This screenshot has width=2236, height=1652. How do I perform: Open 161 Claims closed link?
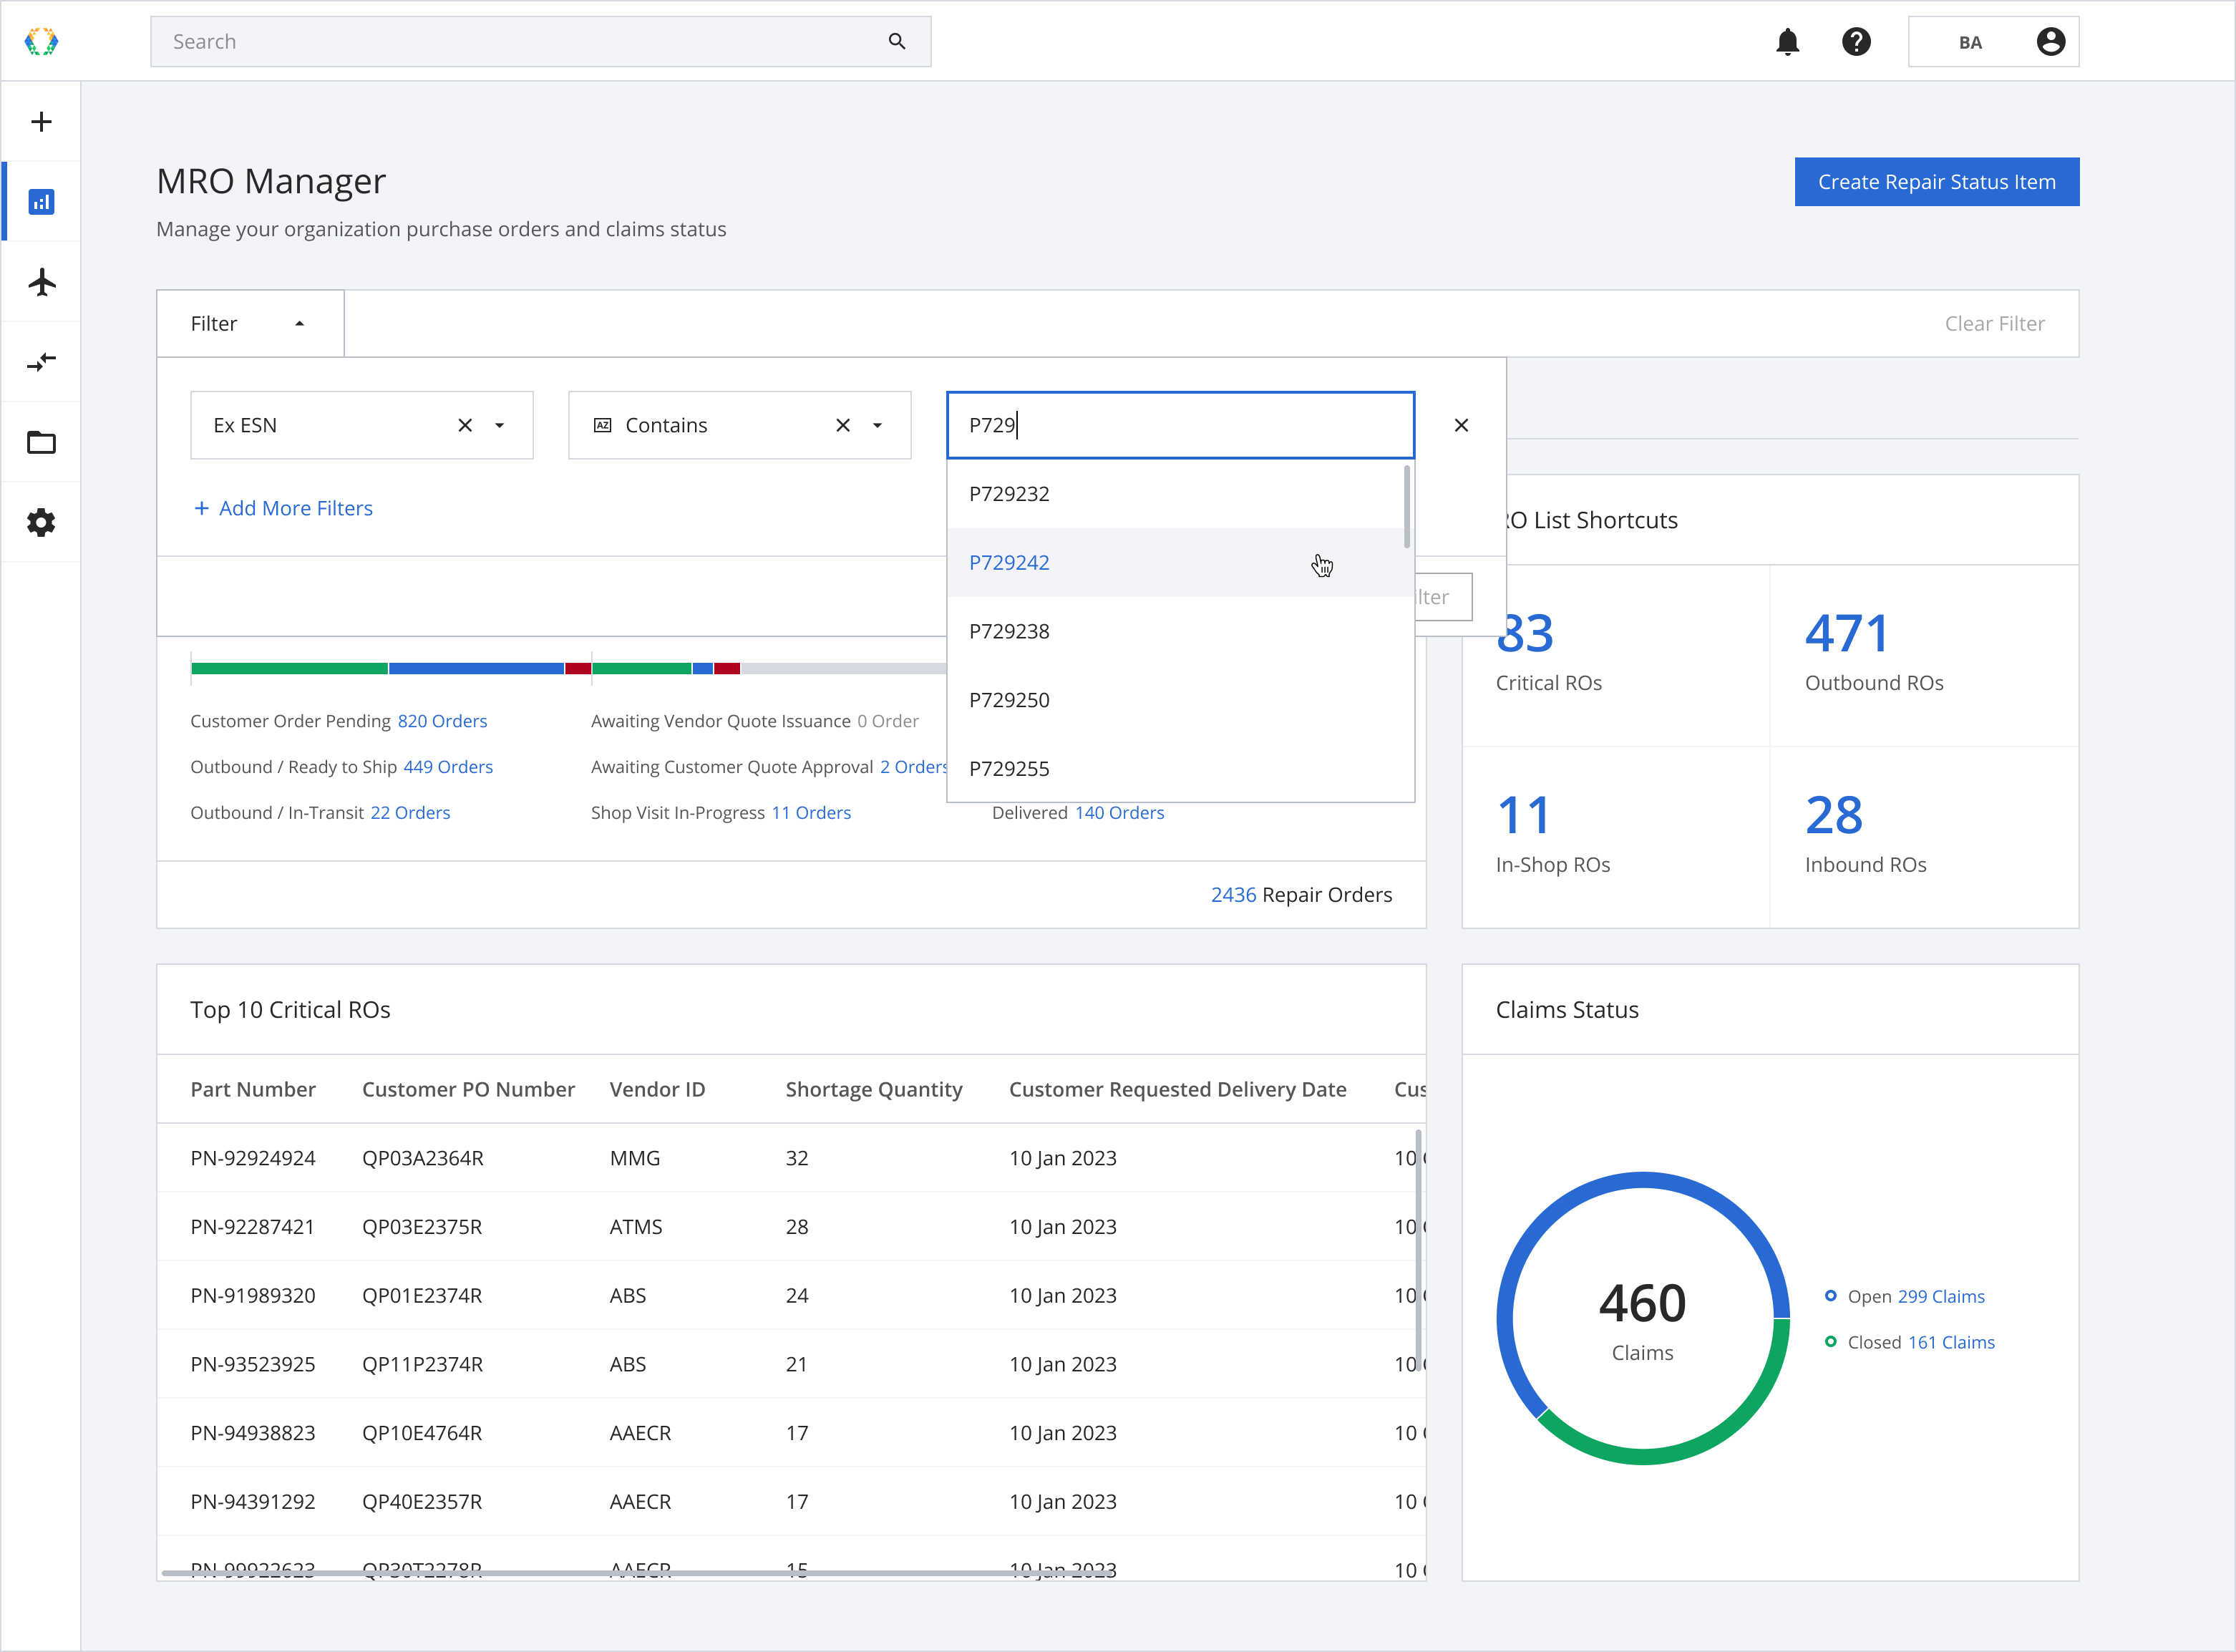1951,1343
